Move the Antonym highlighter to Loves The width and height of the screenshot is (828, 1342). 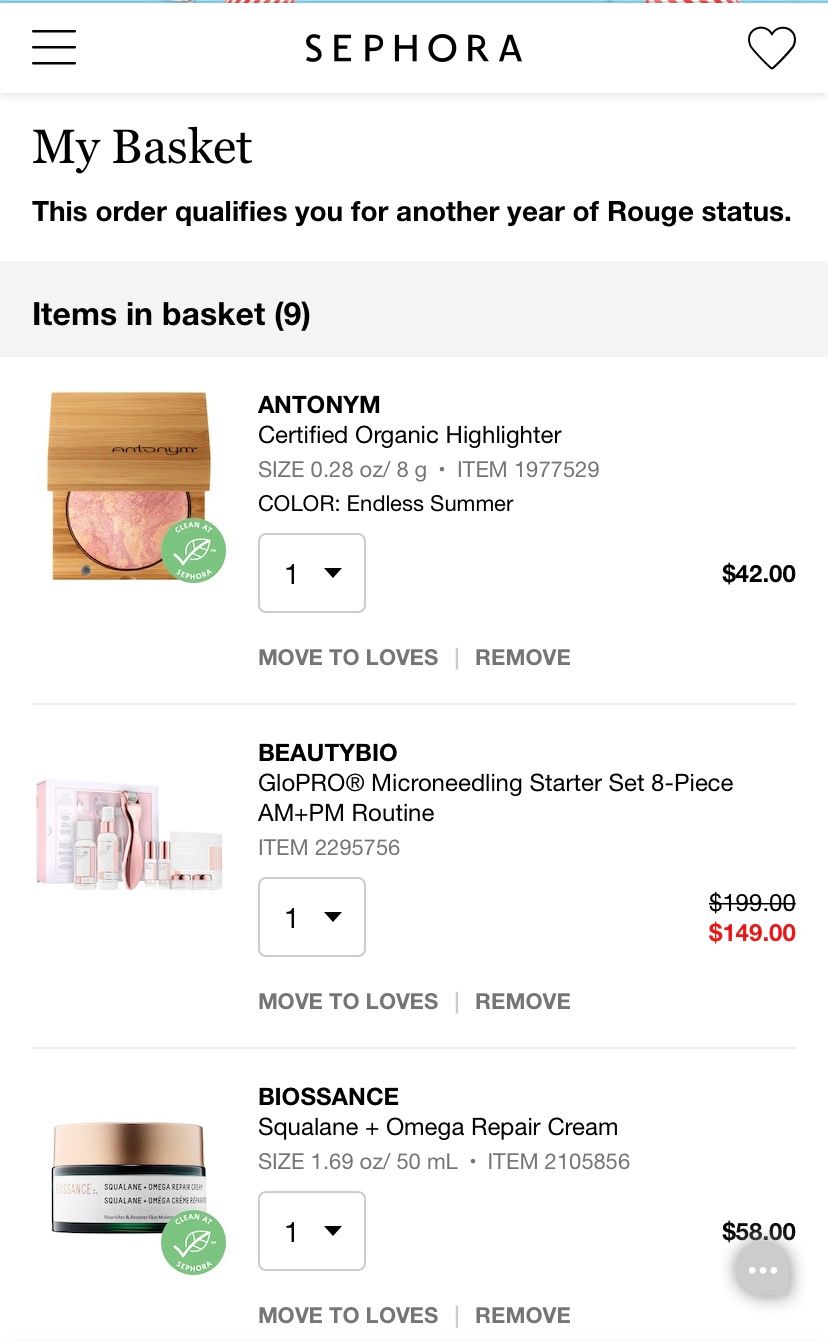point(347,657)
